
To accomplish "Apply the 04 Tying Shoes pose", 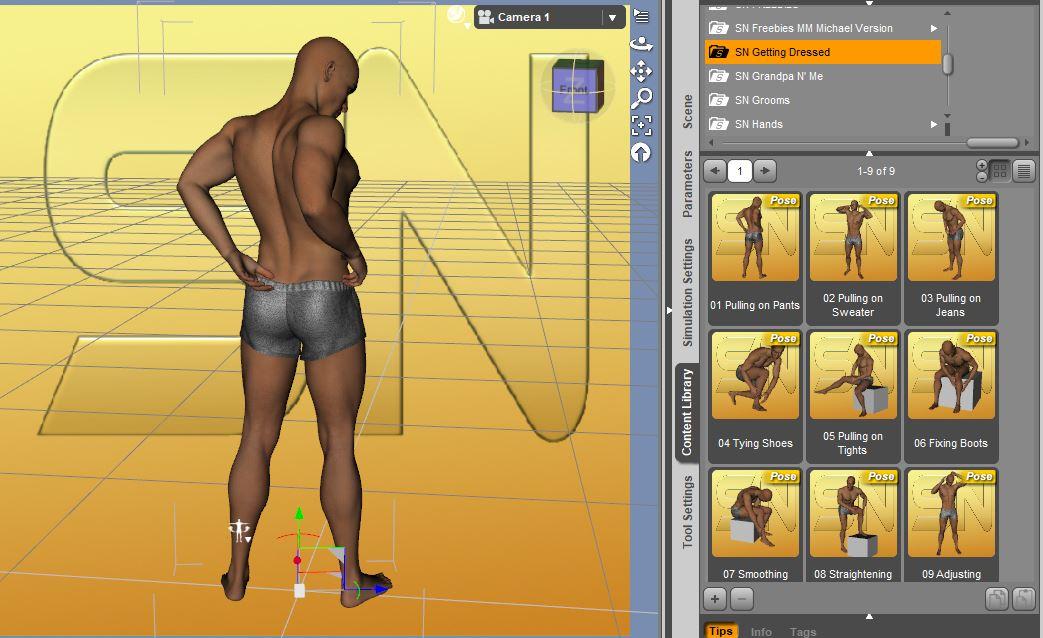I will tap(755, 396).
